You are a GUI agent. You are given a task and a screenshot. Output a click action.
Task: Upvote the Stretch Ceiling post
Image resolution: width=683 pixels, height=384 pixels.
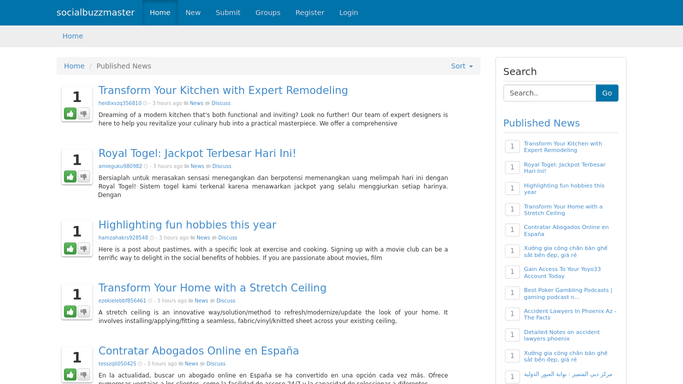70,311
